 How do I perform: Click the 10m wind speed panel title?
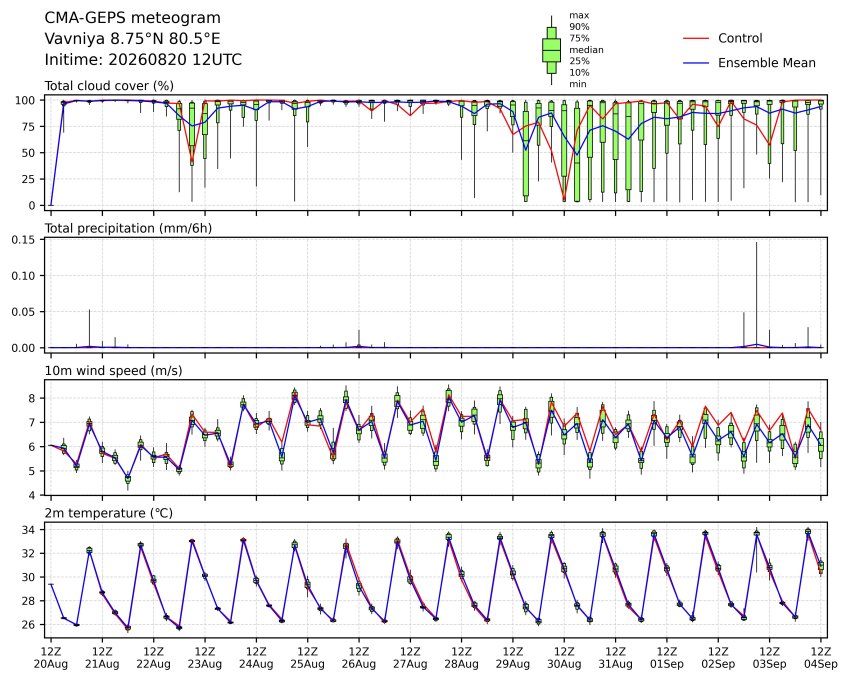[113, 371]
